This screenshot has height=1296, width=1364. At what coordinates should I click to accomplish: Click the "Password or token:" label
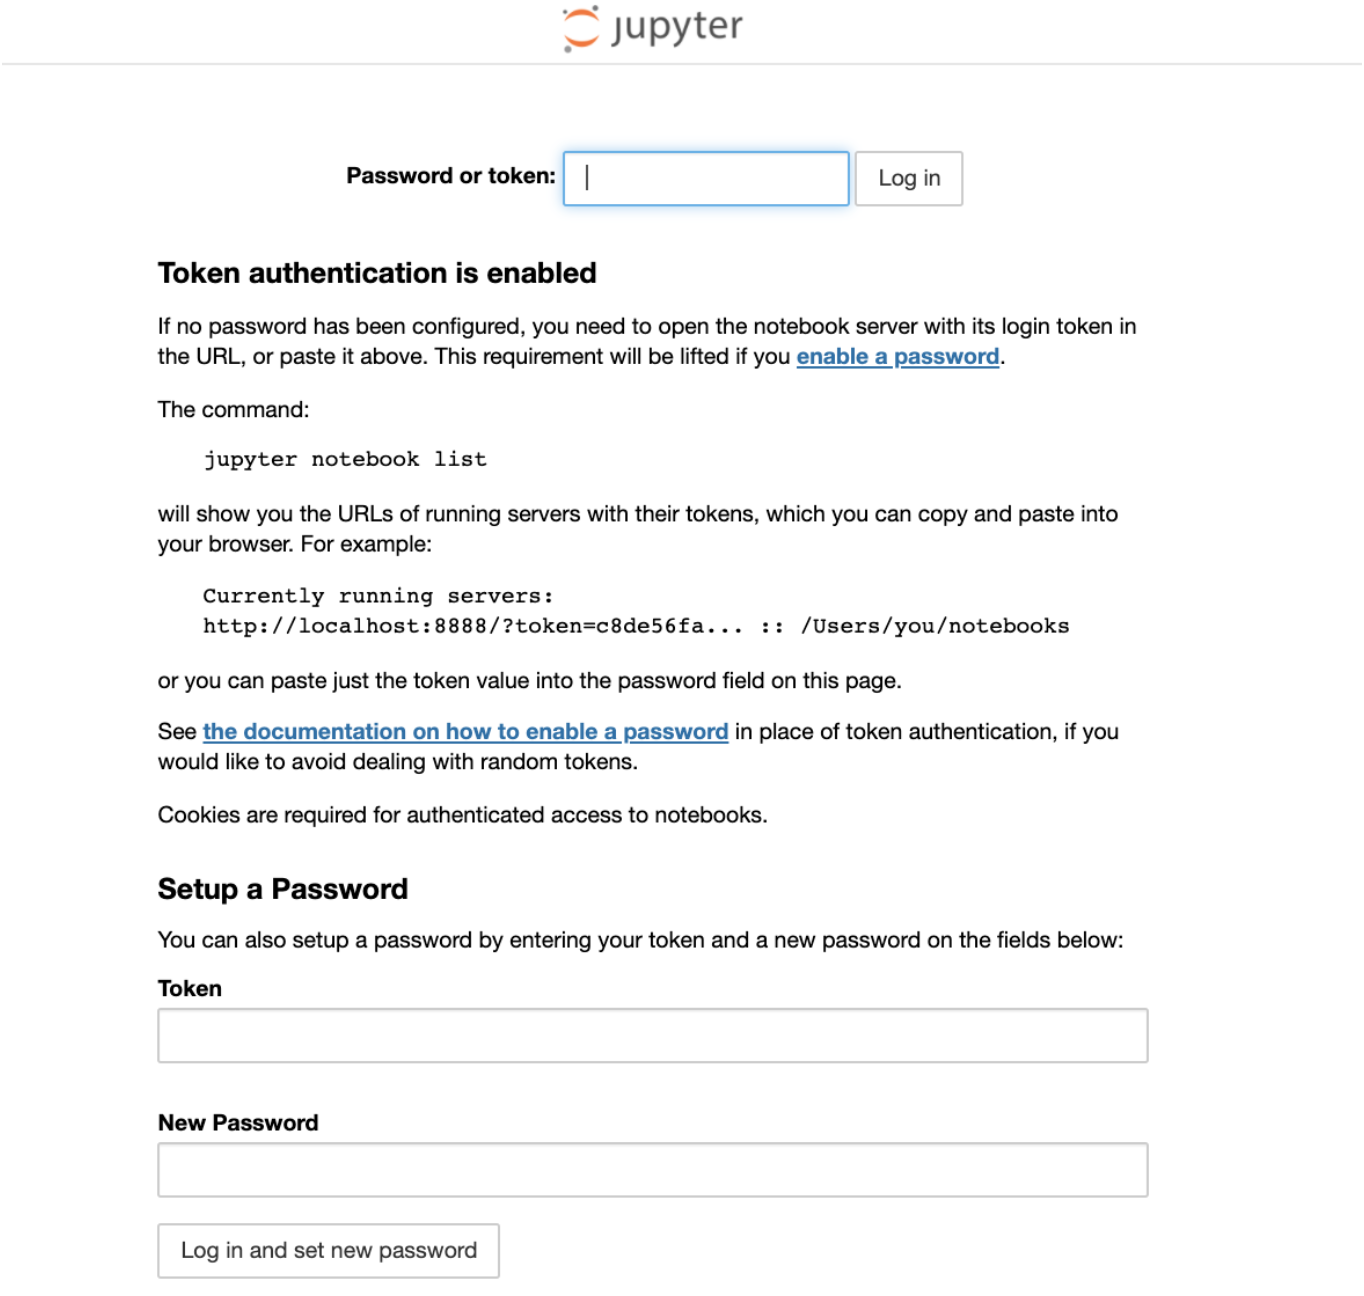coord(450,176)
